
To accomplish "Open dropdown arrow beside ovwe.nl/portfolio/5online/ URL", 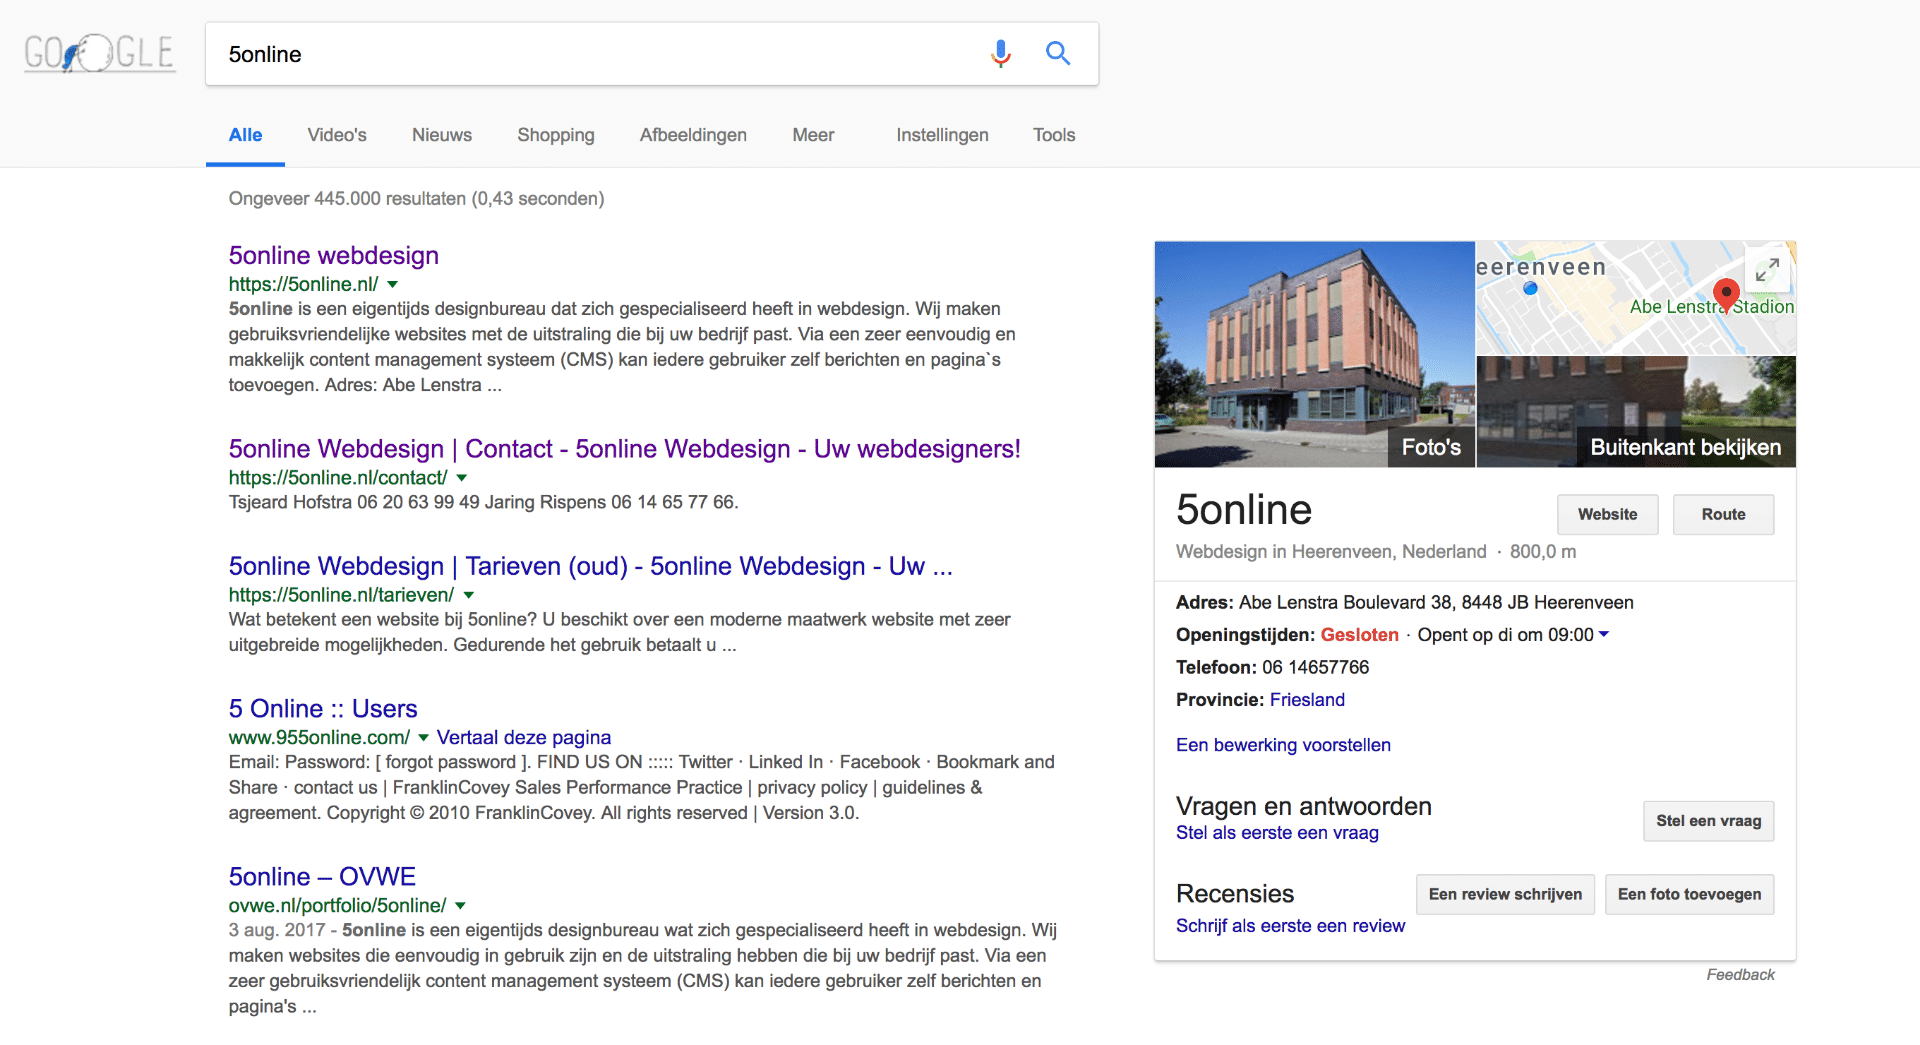I will (x=461, y=906).
